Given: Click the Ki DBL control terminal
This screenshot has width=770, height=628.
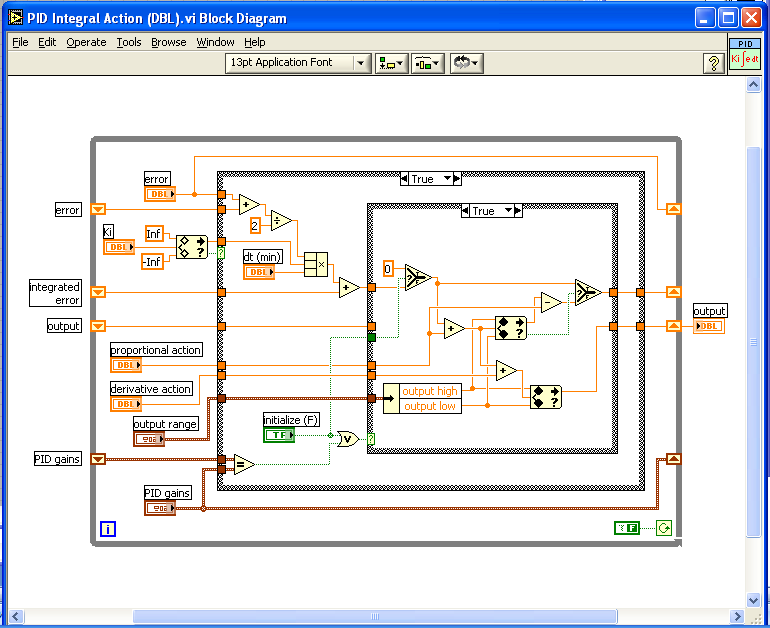Looking at the screenshot, I should point(120,246).
